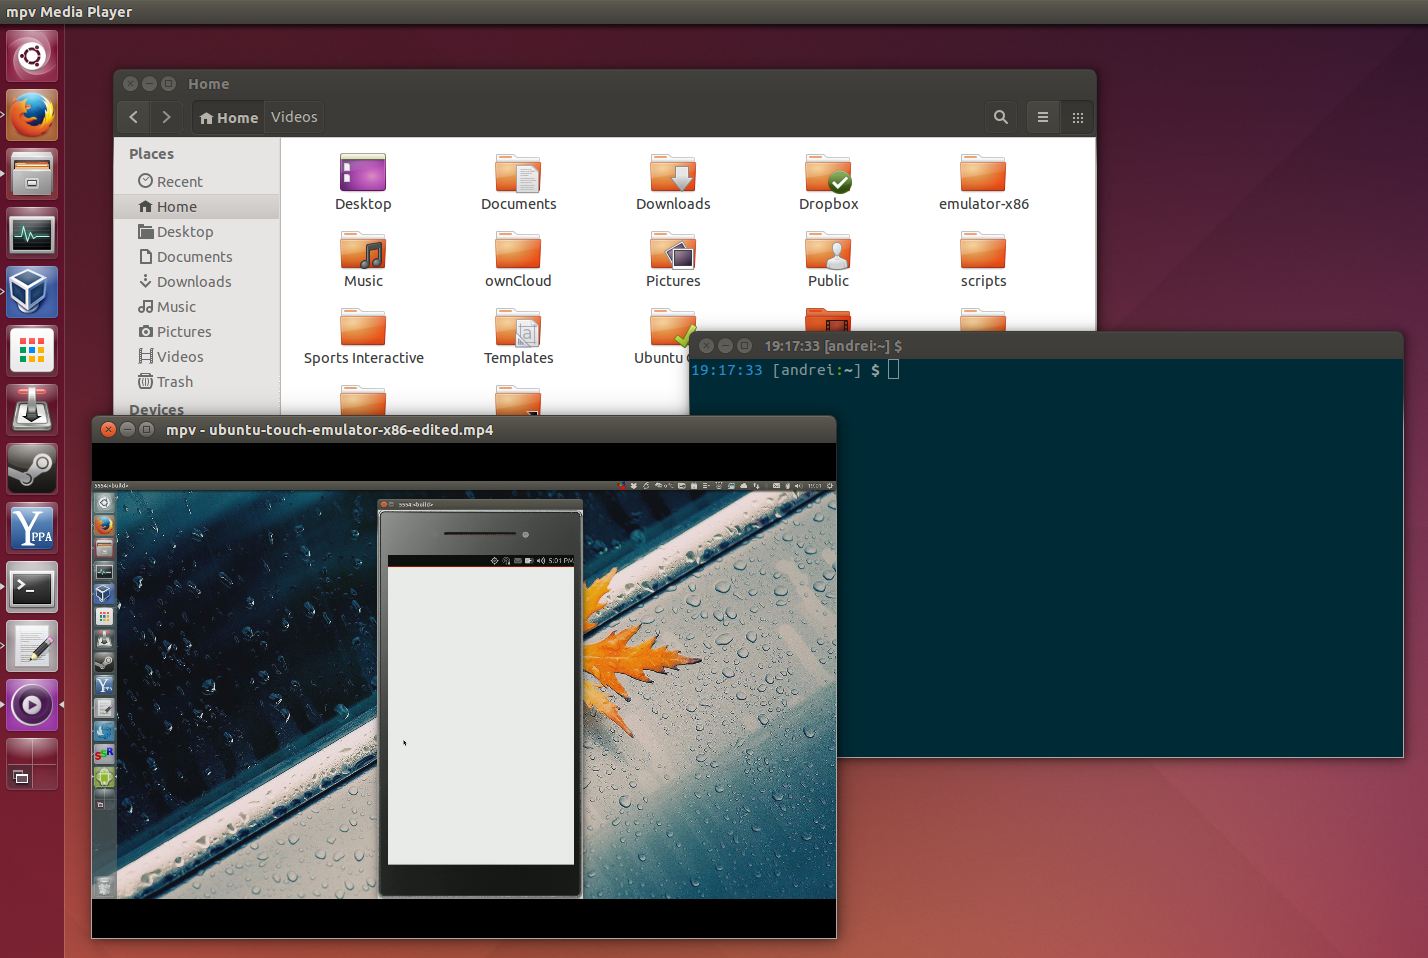Open the Ubuntu Dash home icon

[31, 56]
